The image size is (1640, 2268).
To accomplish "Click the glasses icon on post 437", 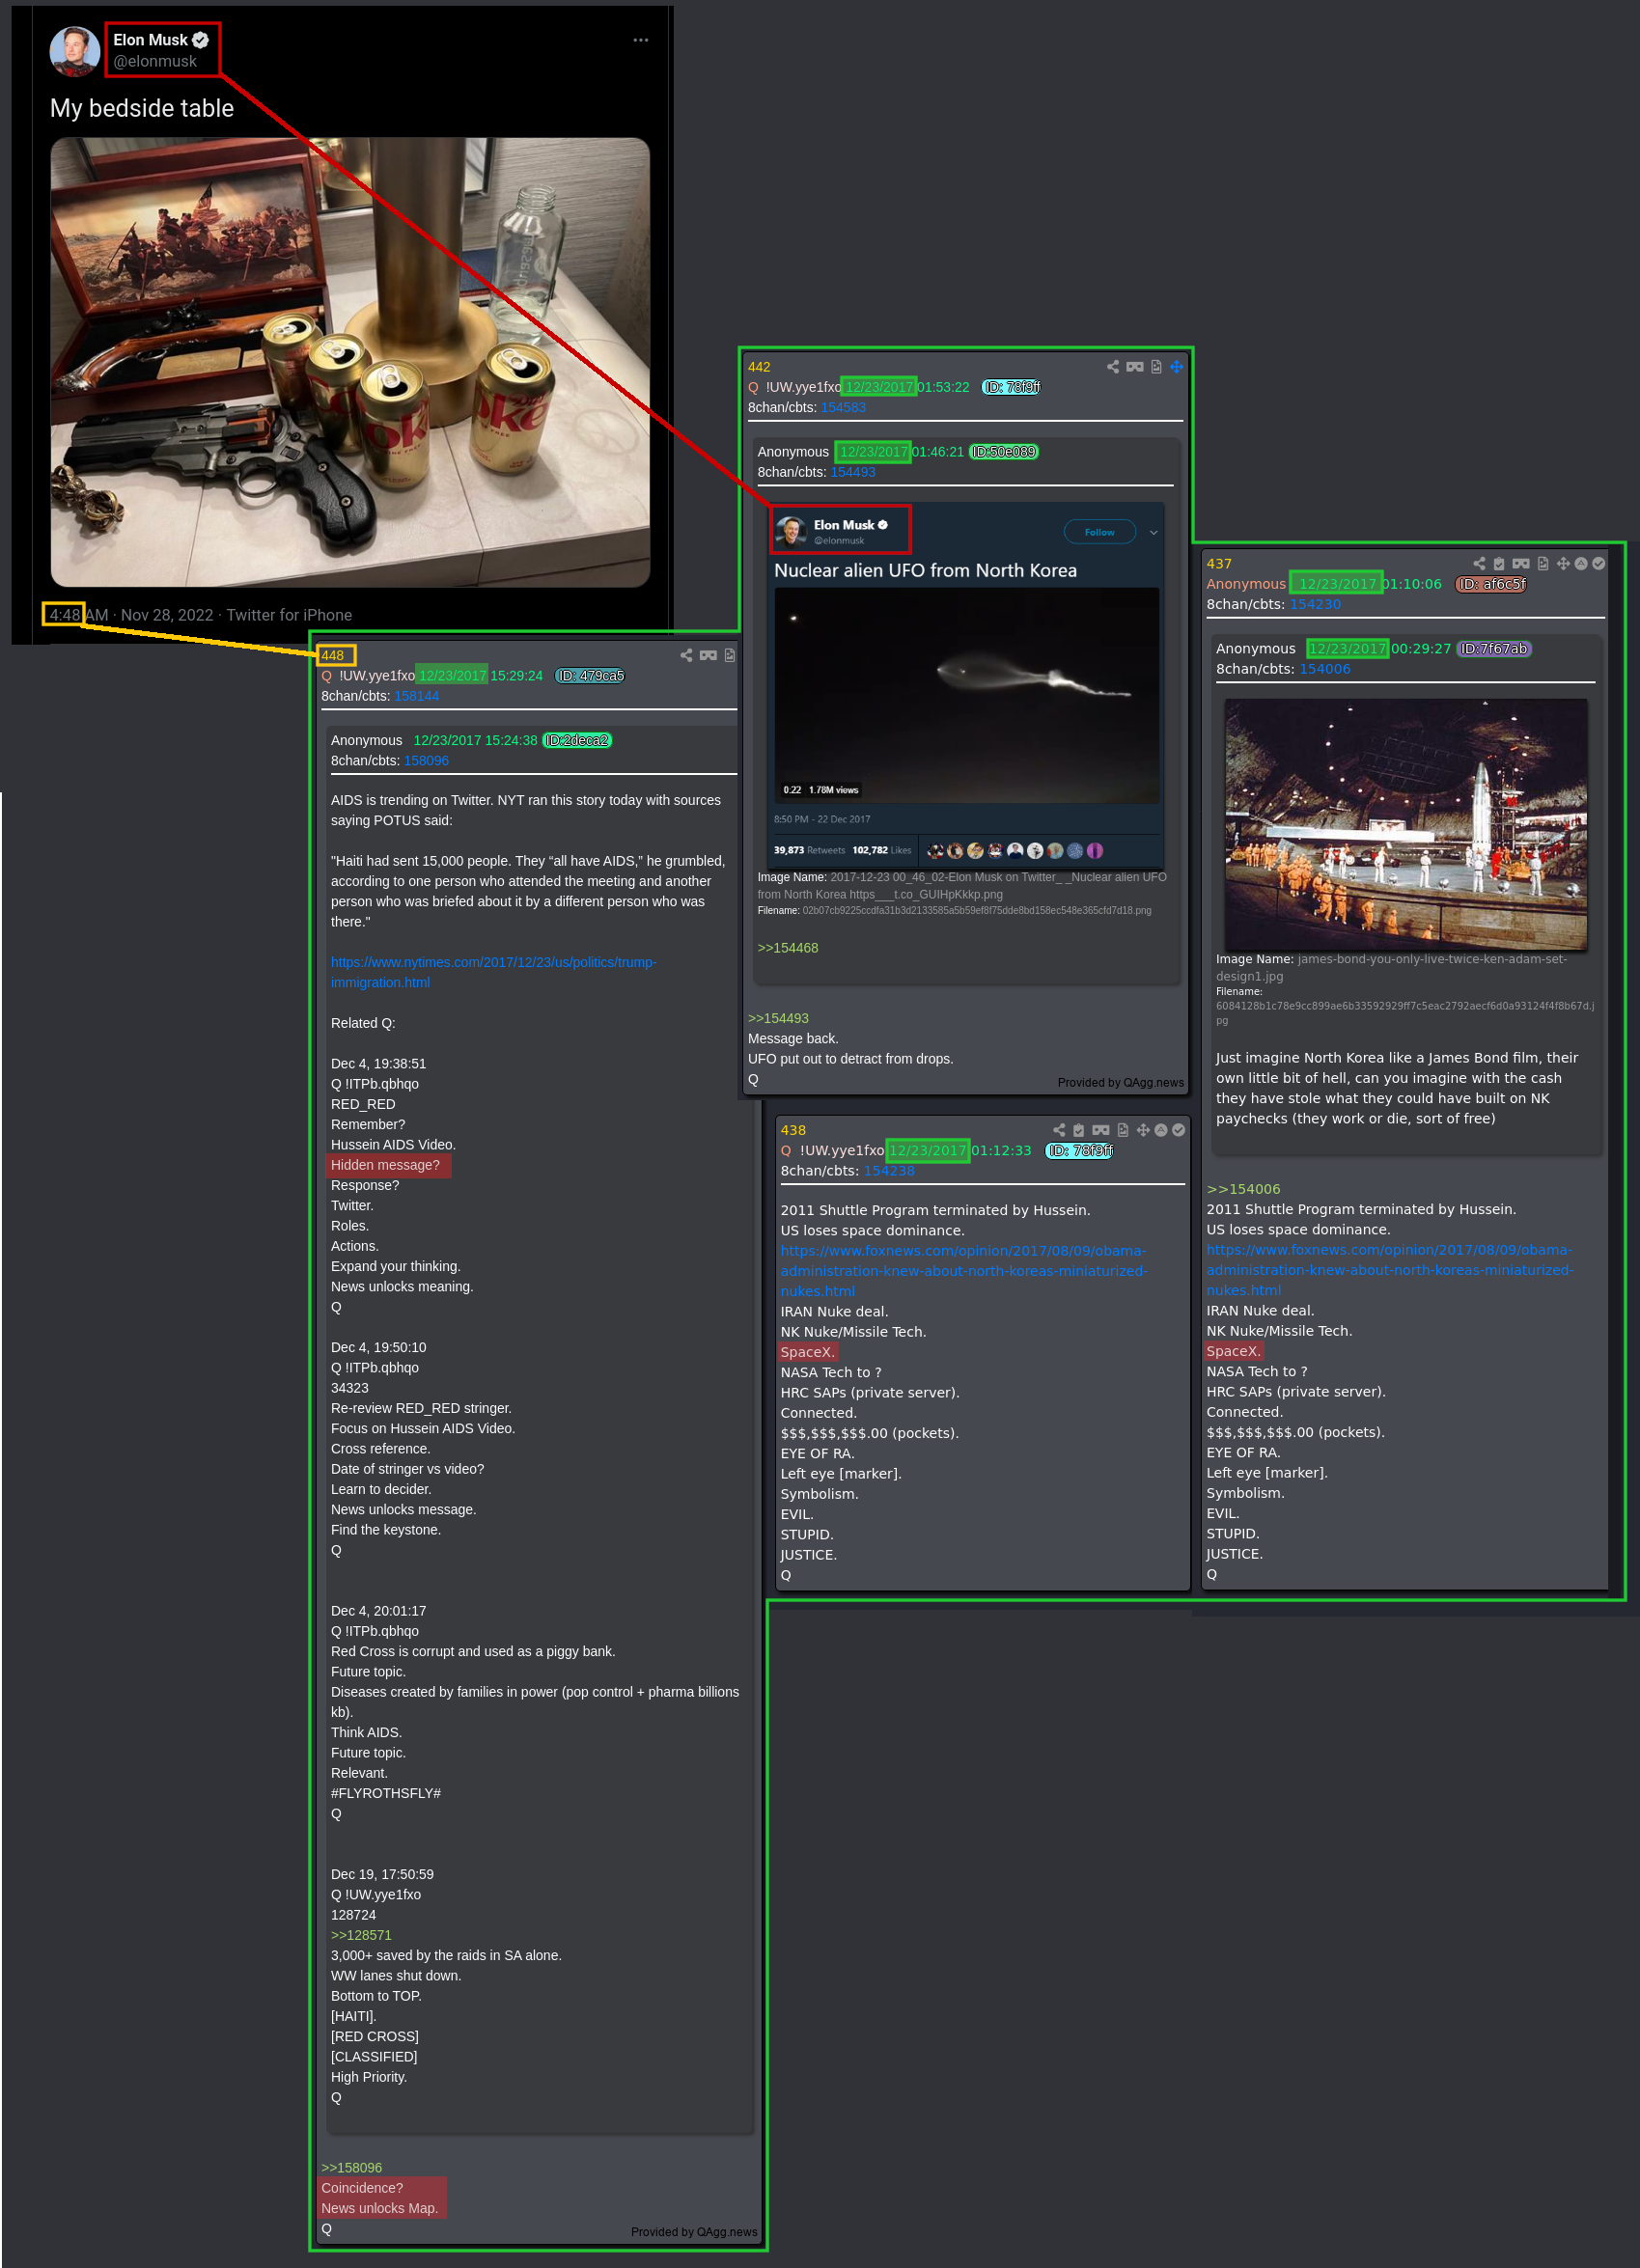I will [x=1521, y=564].
